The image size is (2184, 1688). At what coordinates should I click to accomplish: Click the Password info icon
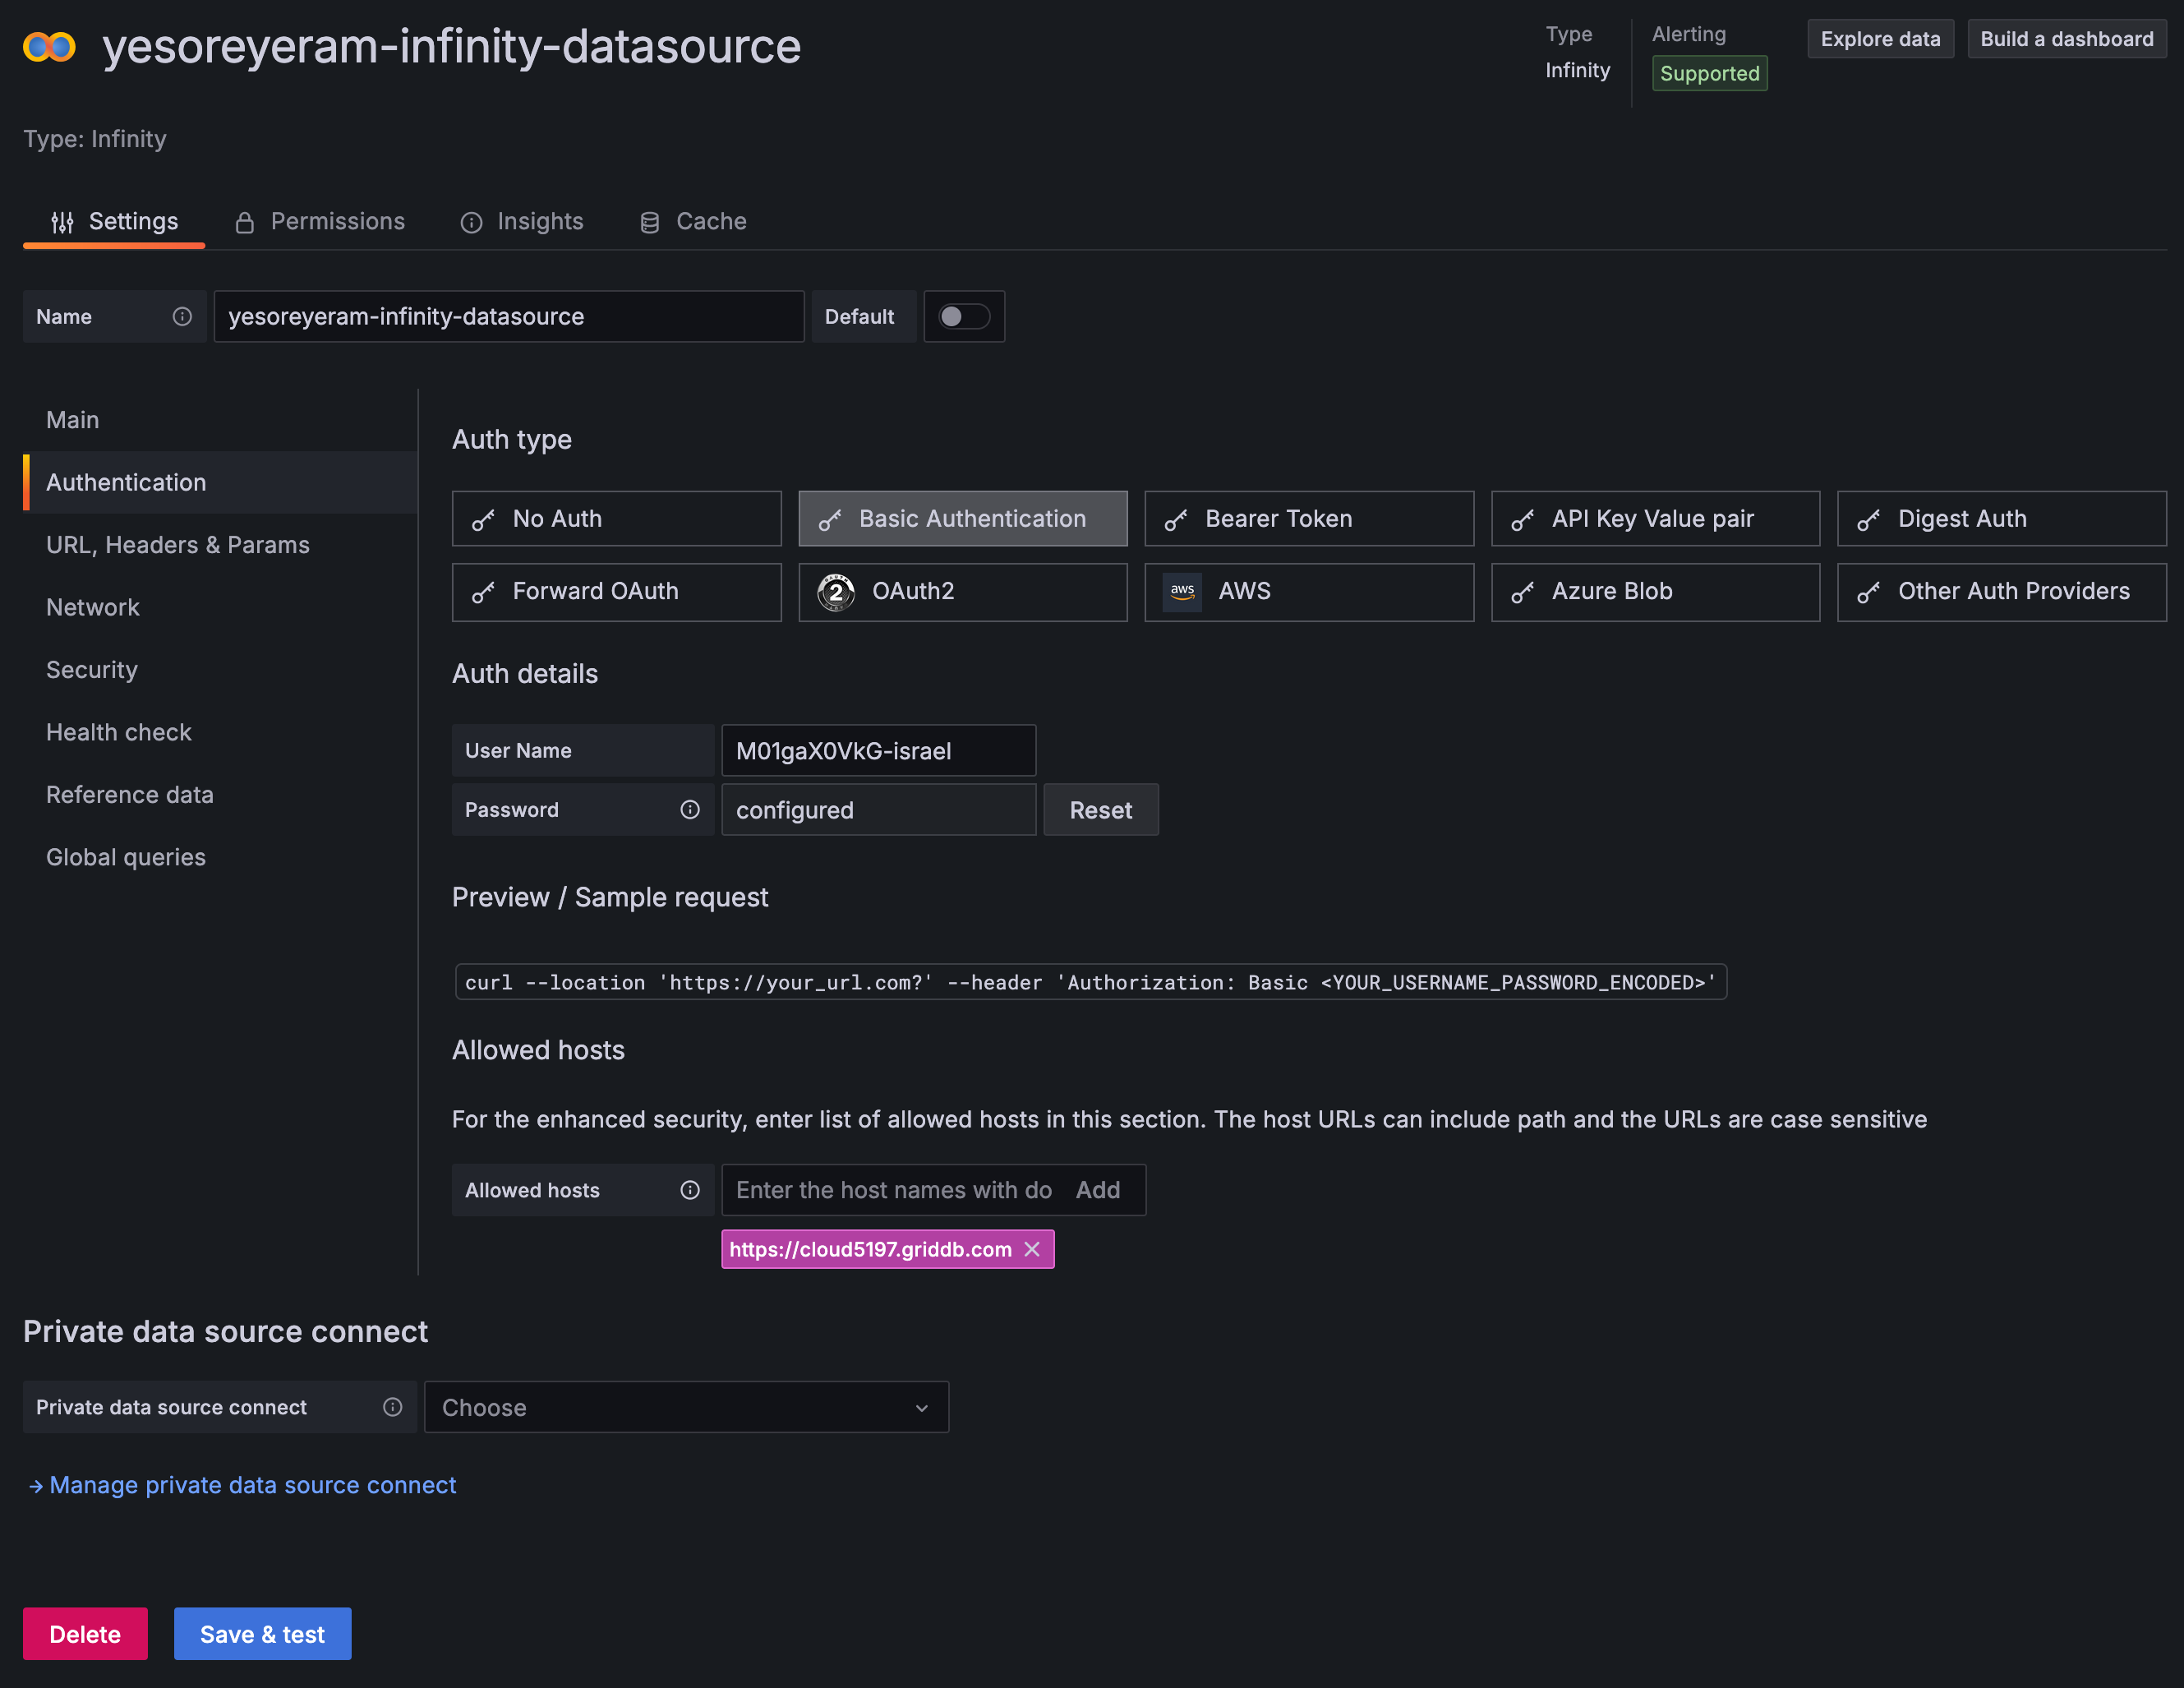click(x=690, y=810)
